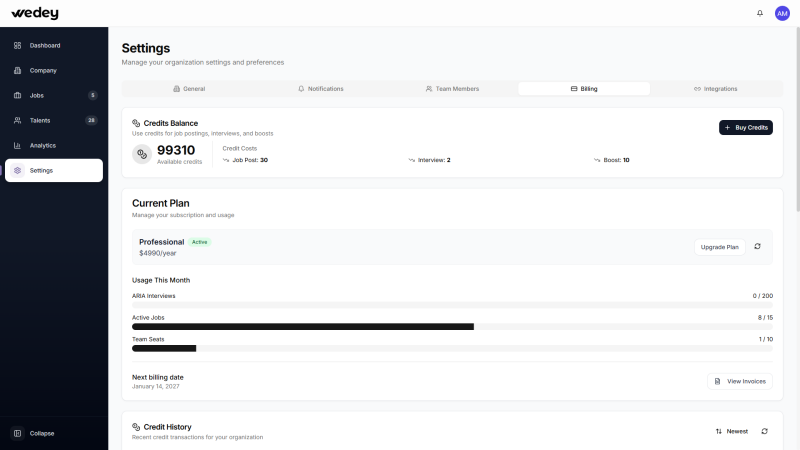Open the Team Members tab
Image resolution: width=800 pixels, height=450 pixels.
click(x=452, y=89)
